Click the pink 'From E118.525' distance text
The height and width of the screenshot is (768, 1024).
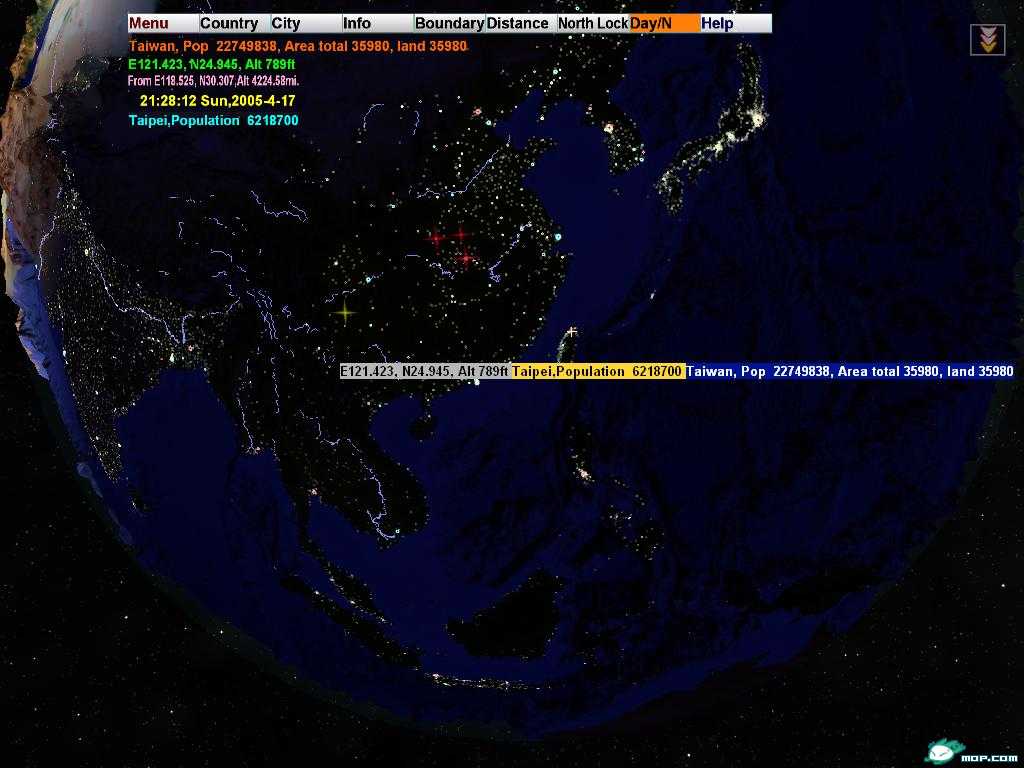[213, 81]
